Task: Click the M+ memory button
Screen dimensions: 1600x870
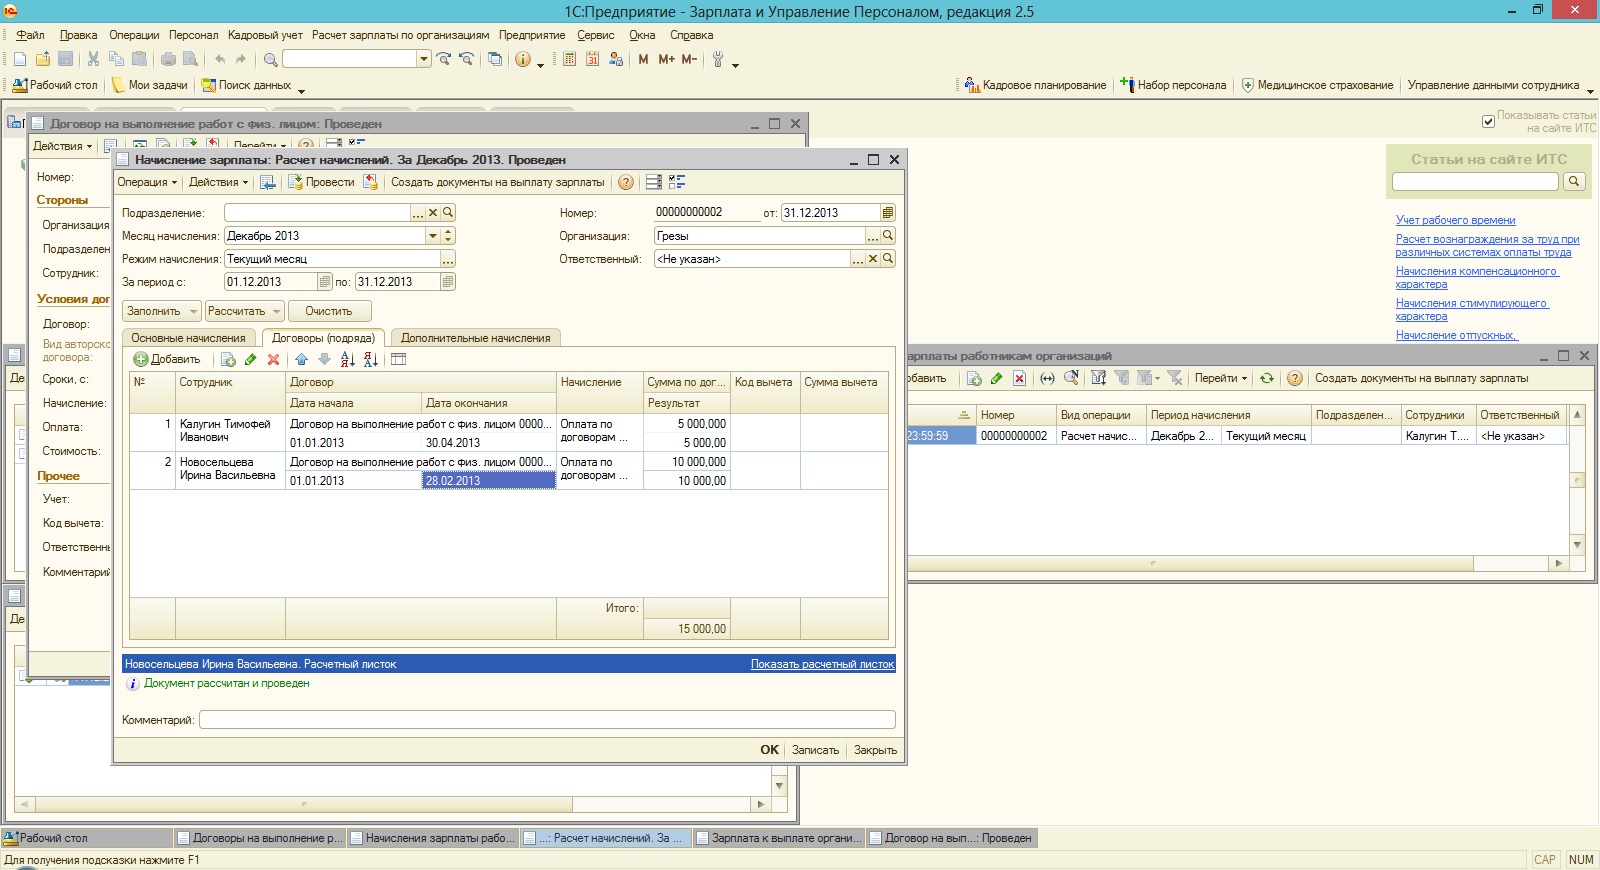Action: 666,60
